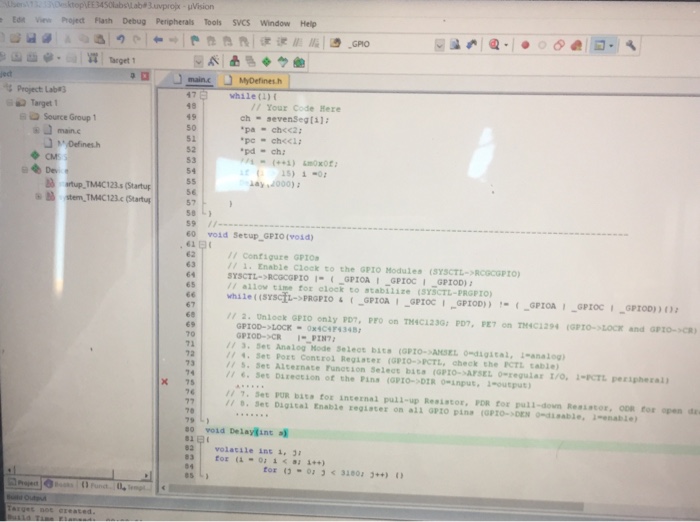The width and height of the screenshot is (700, 522).
Task: Collapse the Target 1 tree node
Action: click(9, 103)
